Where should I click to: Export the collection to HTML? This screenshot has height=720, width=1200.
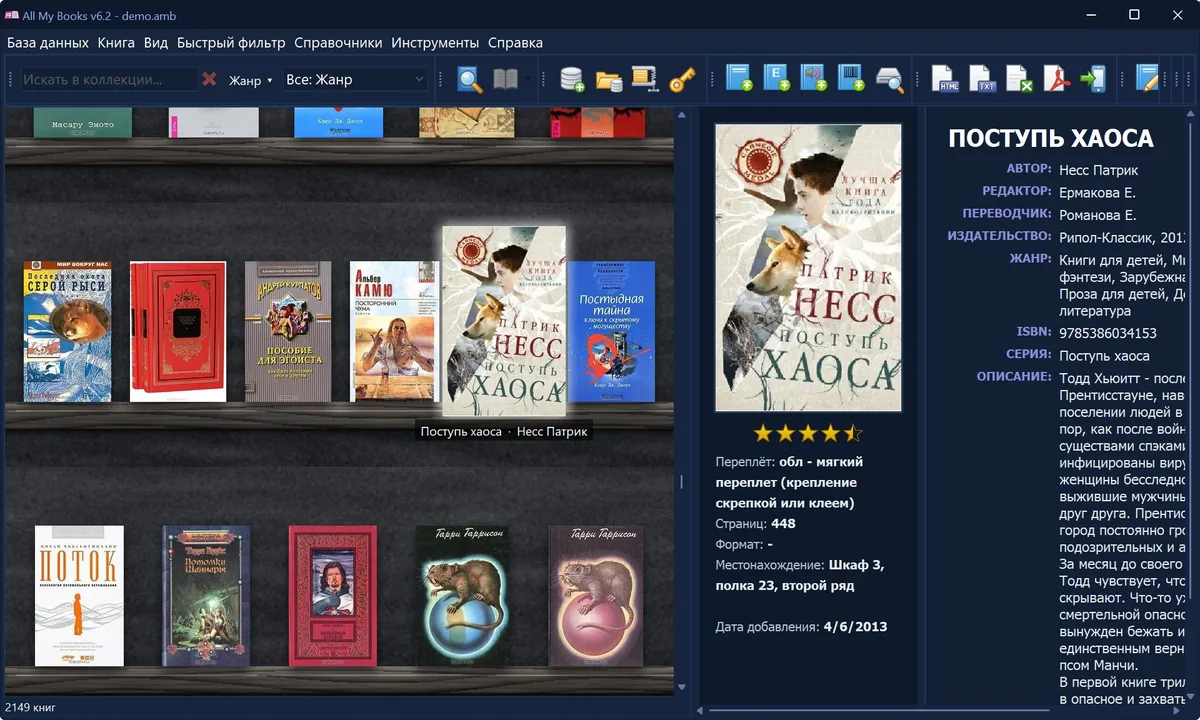coord(946,79)
